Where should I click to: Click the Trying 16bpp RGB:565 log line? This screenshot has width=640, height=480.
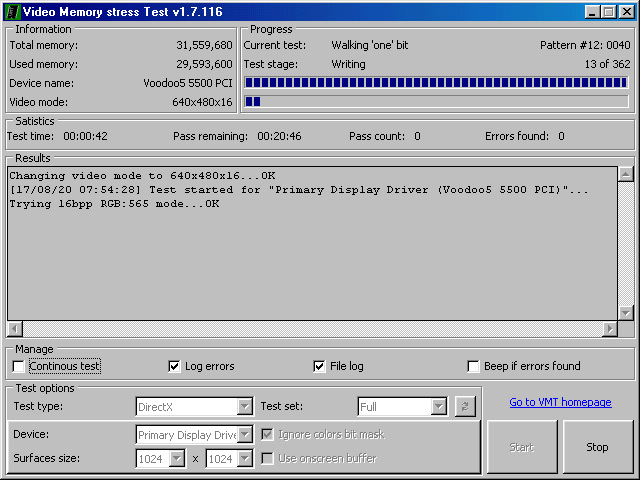pyautogui.click(x=114, y=204)
